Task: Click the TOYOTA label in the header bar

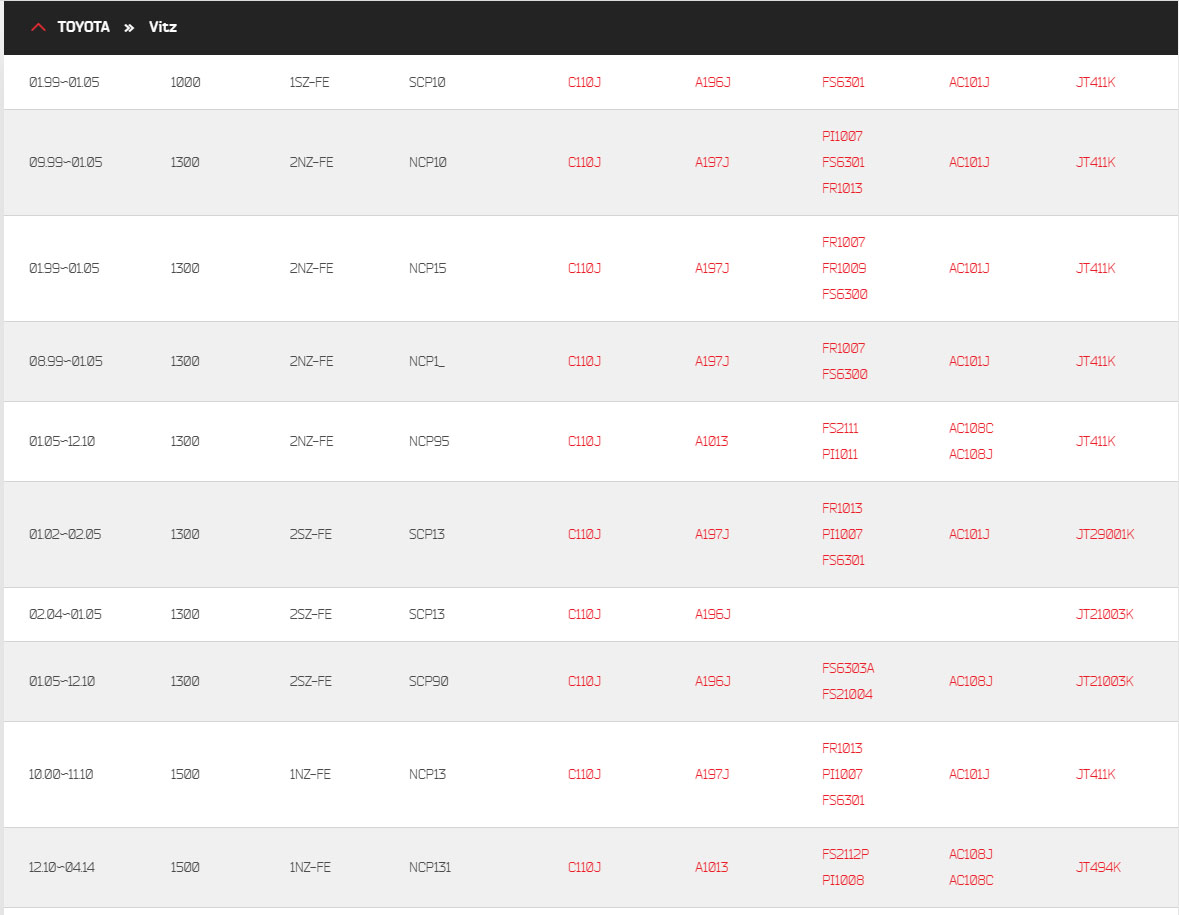Action: [x=83, y=27]
